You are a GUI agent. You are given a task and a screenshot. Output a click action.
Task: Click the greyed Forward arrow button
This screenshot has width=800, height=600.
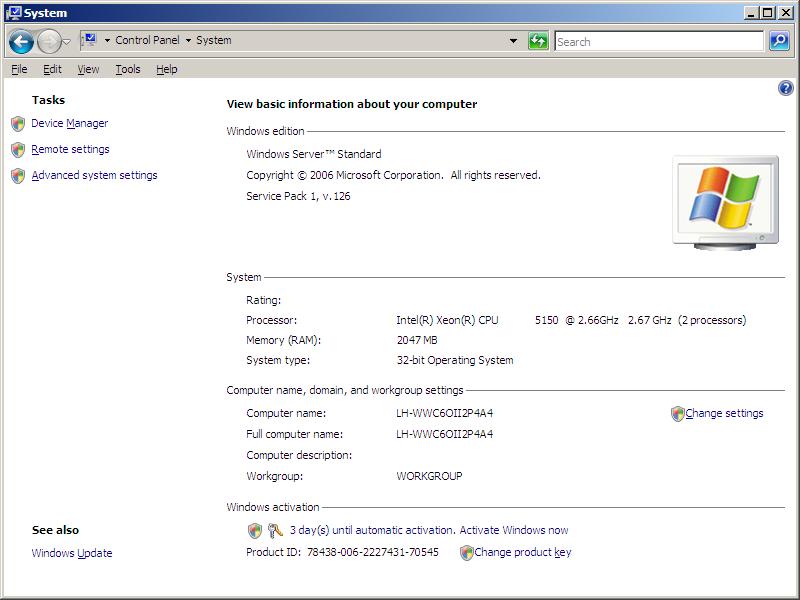click(x=49, y=42)
